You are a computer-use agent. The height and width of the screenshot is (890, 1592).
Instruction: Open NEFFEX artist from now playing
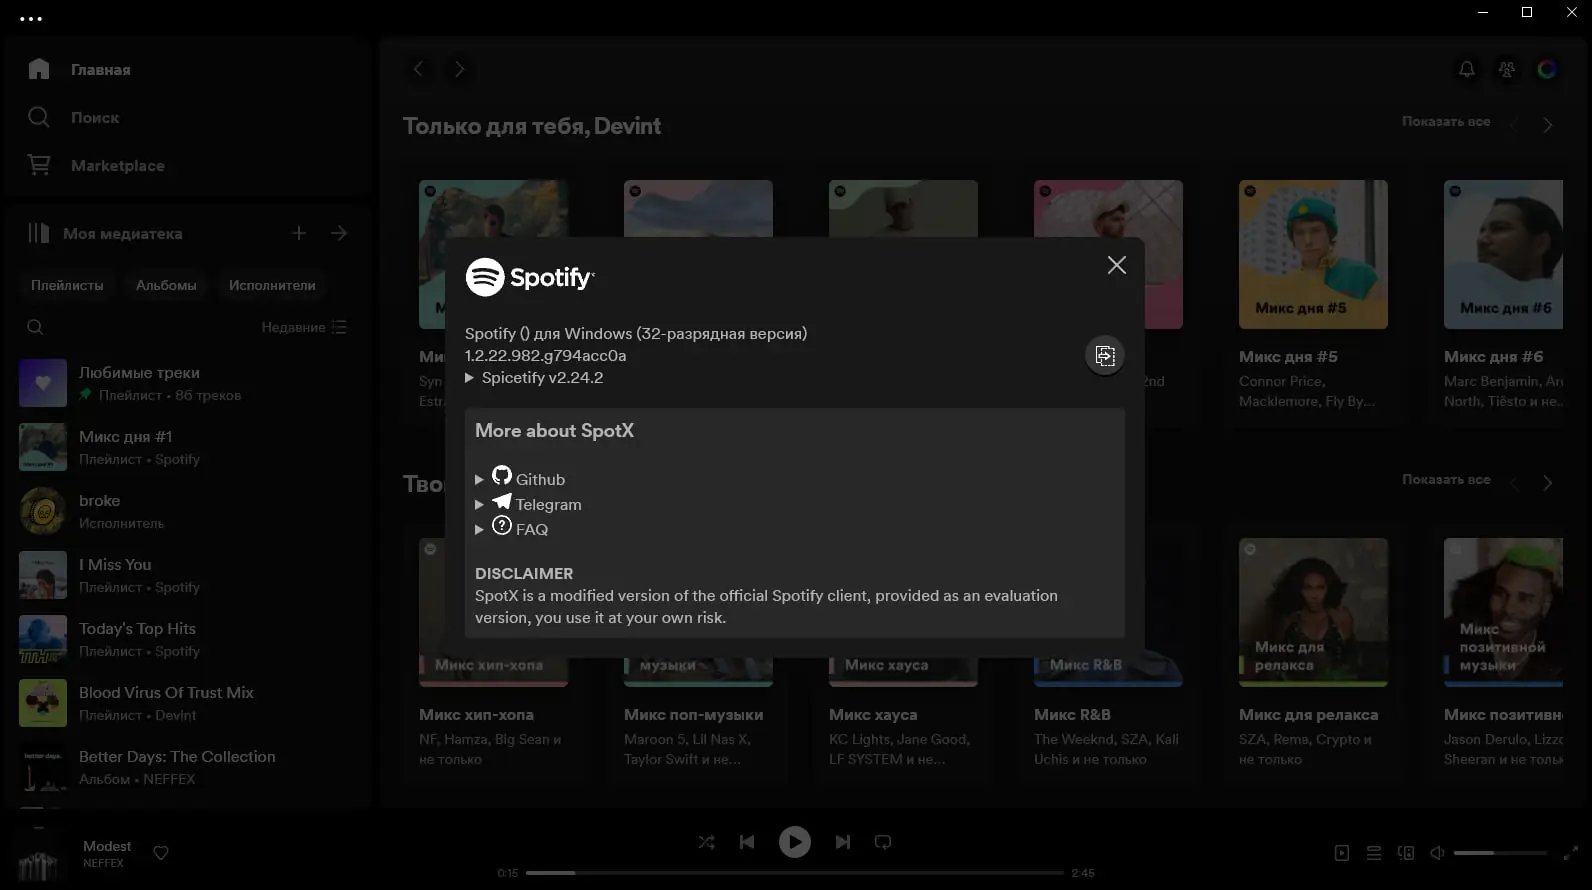(103, 863)
